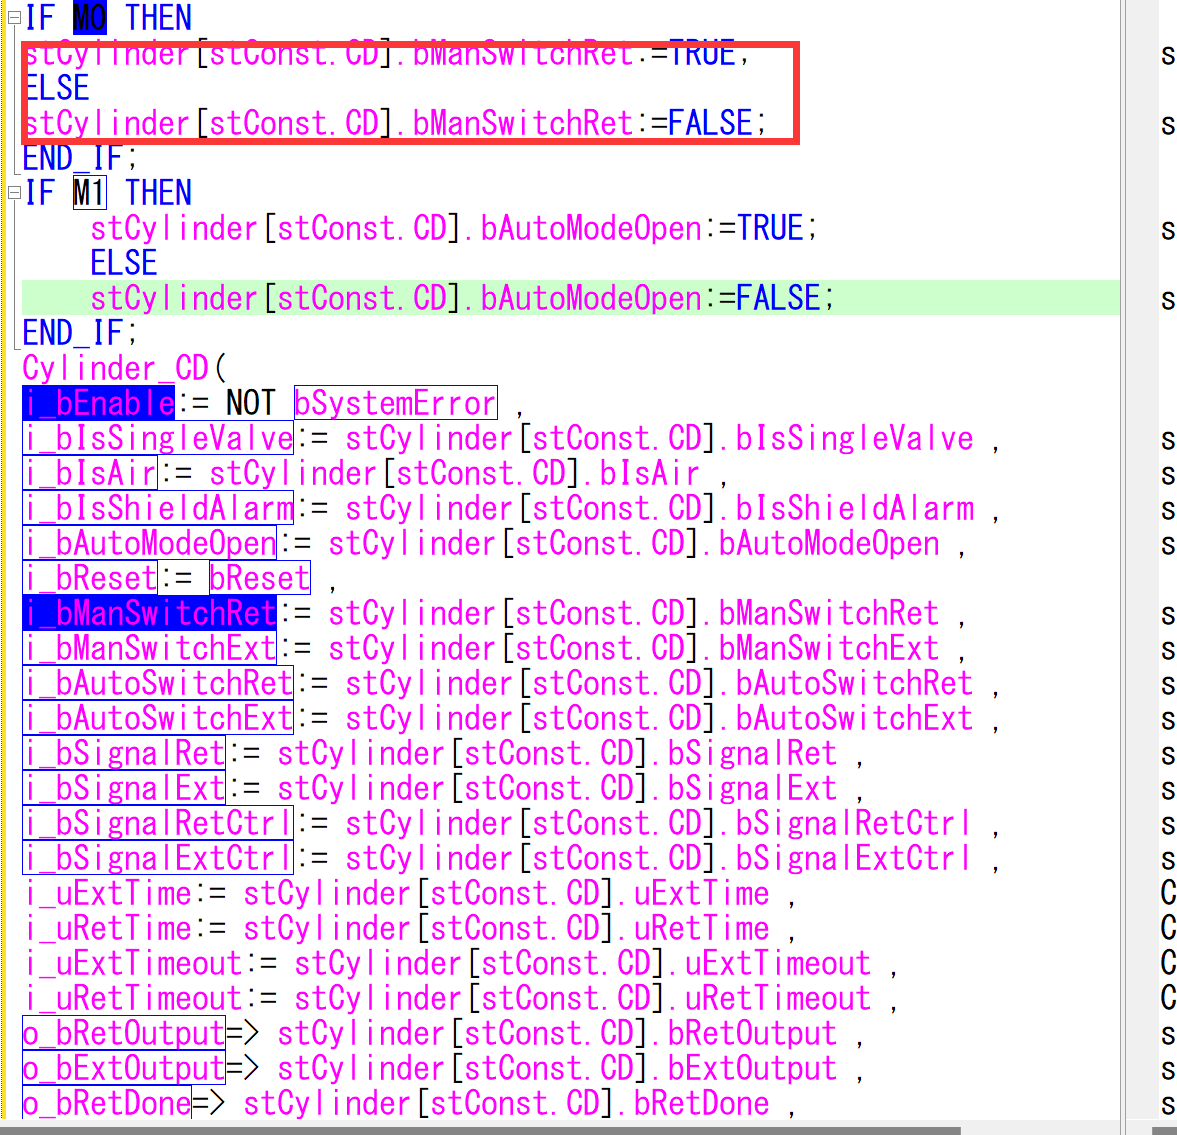Select the highlighted i_bManSwitchRet input parameter
Viewport: 1177px width, 1135px height.
[x=149, y=613]
